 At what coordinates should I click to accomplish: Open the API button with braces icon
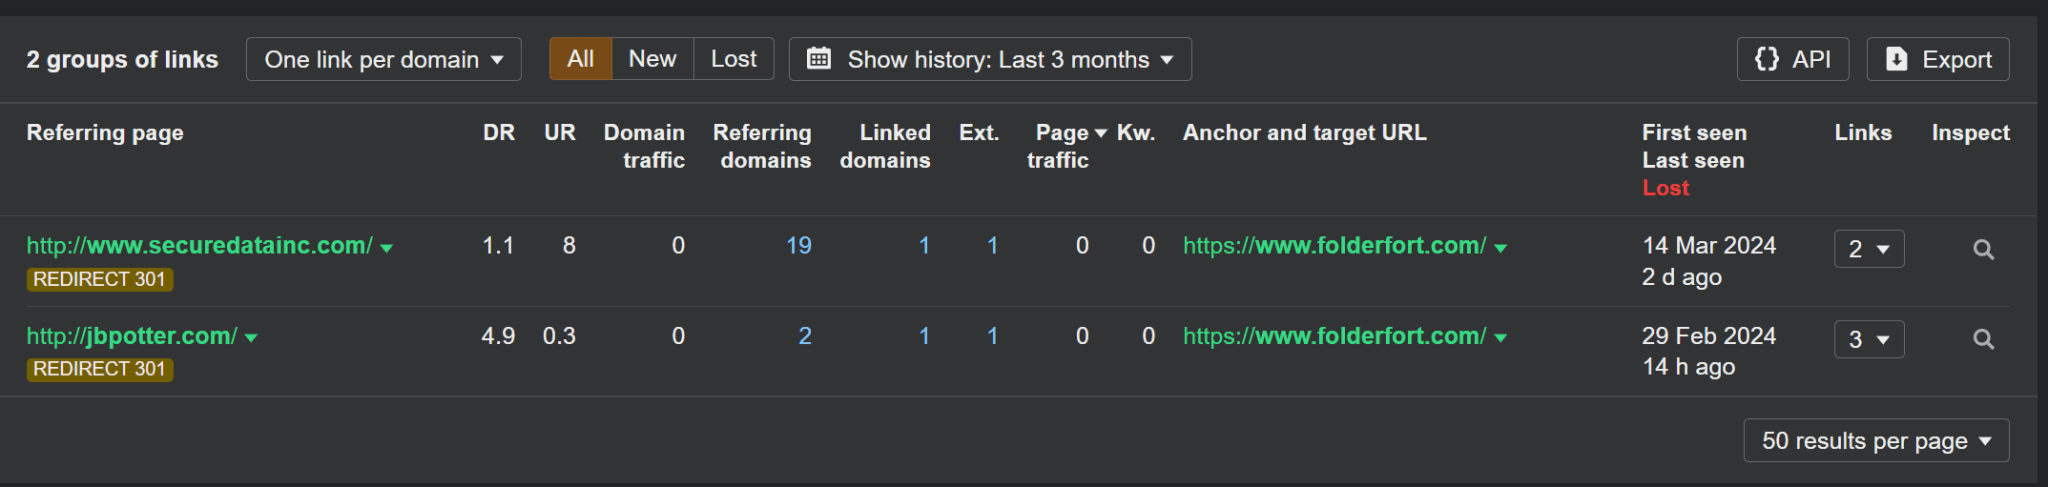tap(1792, 60)
